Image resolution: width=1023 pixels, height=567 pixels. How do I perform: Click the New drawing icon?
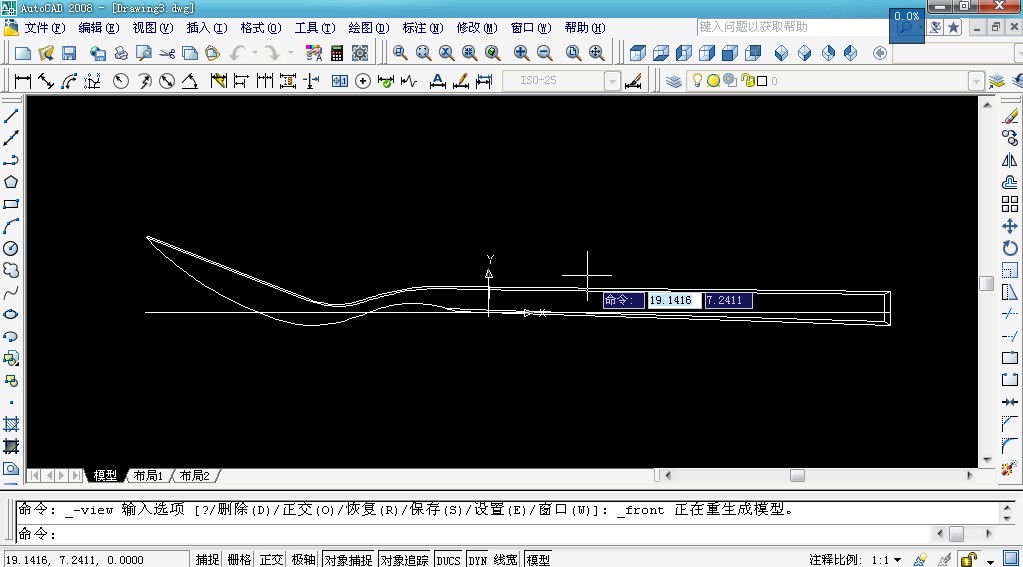point(23,54)
